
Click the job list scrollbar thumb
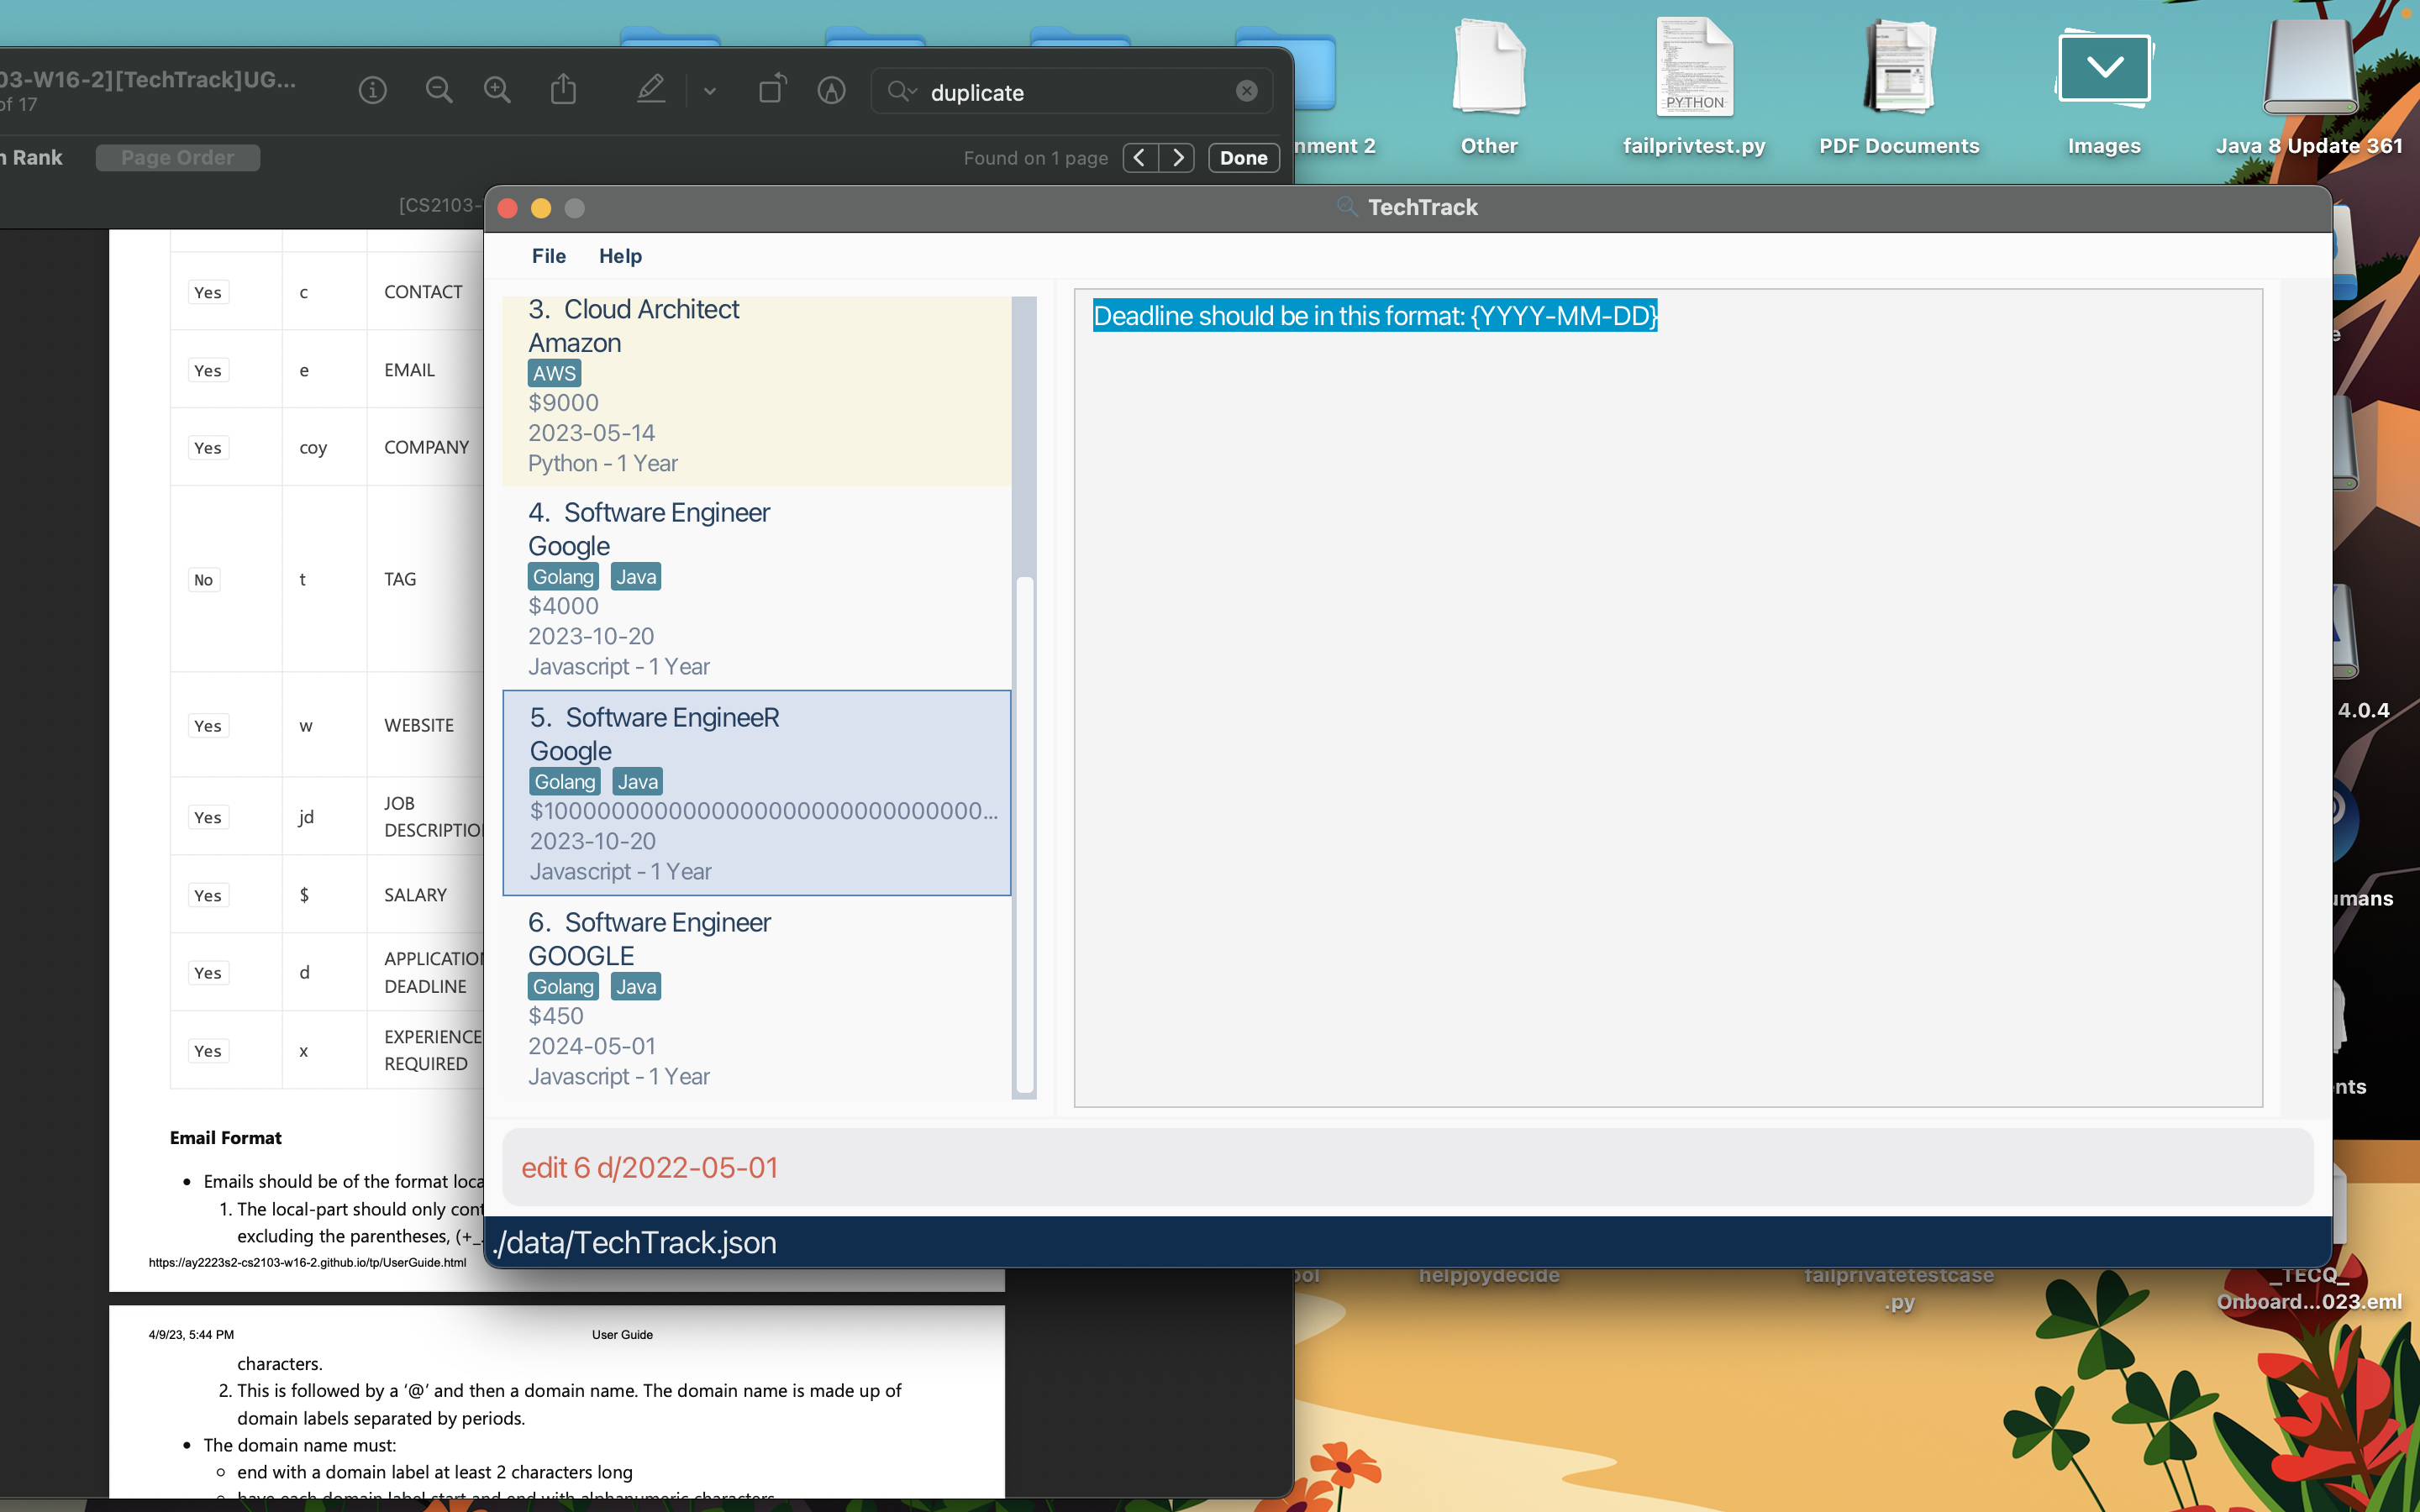point(1024,834)
